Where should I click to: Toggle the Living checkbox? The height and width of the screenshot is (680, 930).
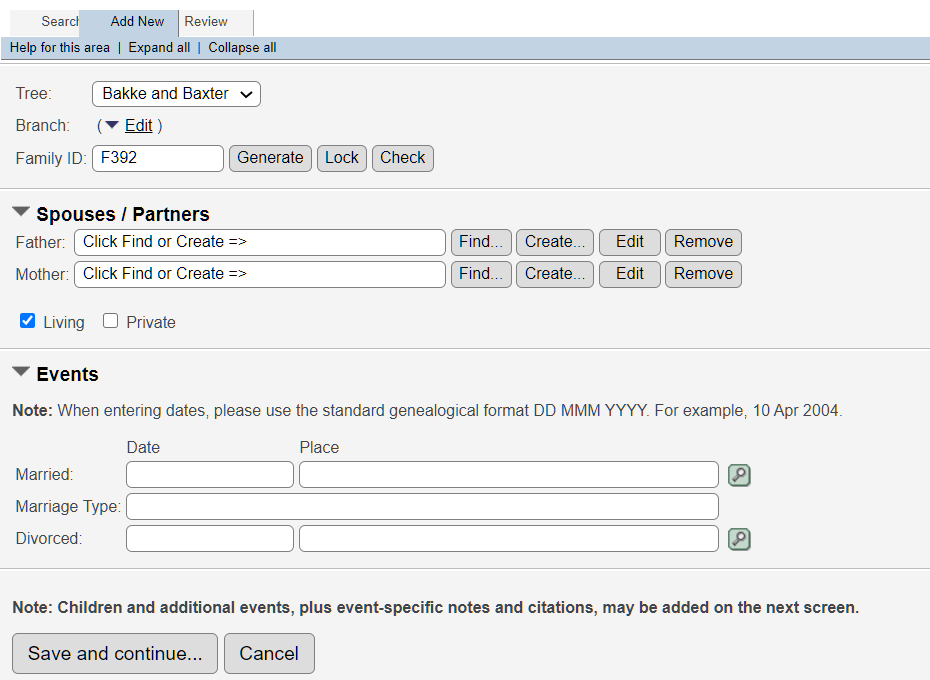point(28,321)
